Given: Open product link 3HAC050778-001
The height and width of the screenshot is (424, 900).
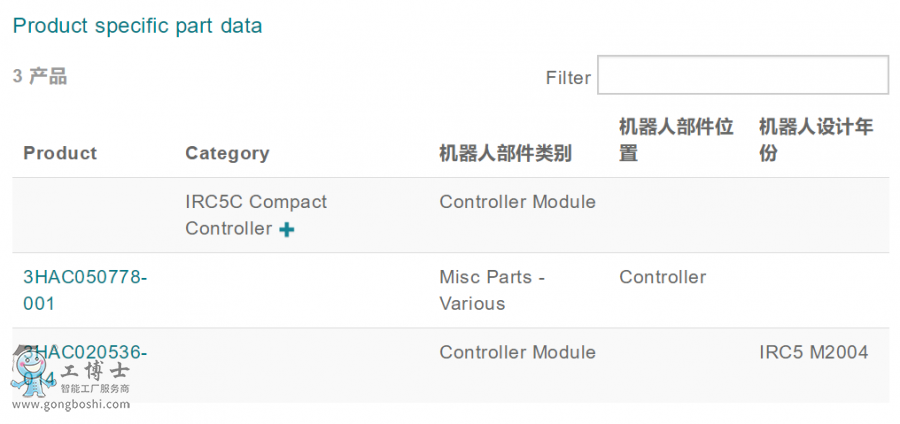Looking at the screenshot, I should (x=85, y=290).
